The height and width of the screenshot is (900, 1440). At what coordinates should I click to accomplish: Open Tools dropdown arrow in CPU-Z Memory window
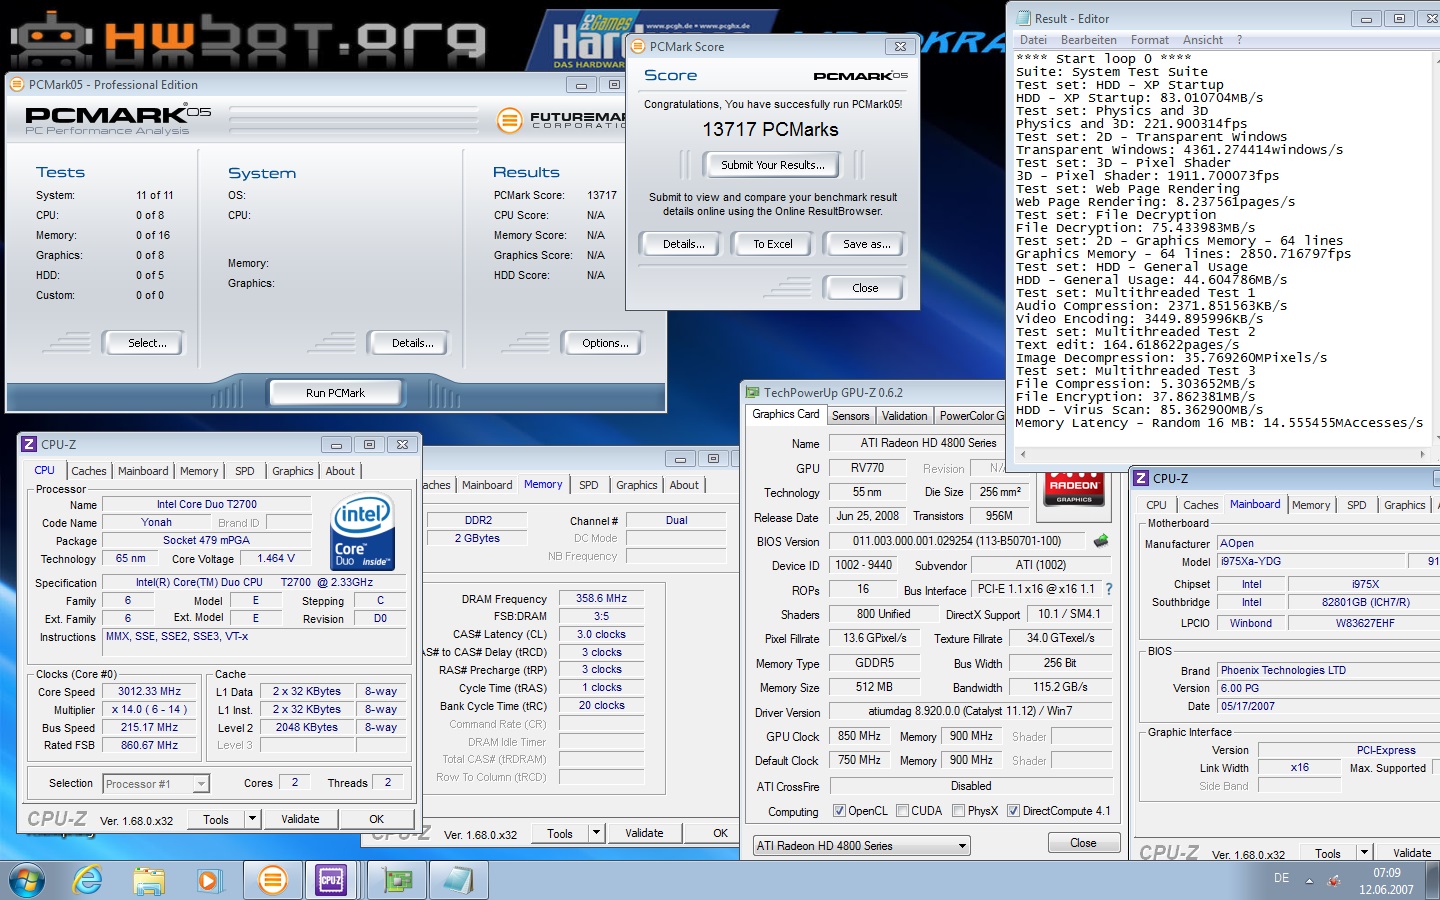(x=596, y=833)
